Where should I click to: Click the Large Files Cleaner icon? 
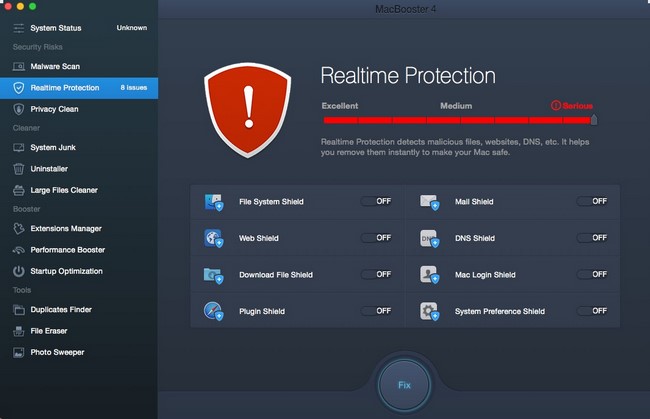pyautogui.click(x=19, y=190)
